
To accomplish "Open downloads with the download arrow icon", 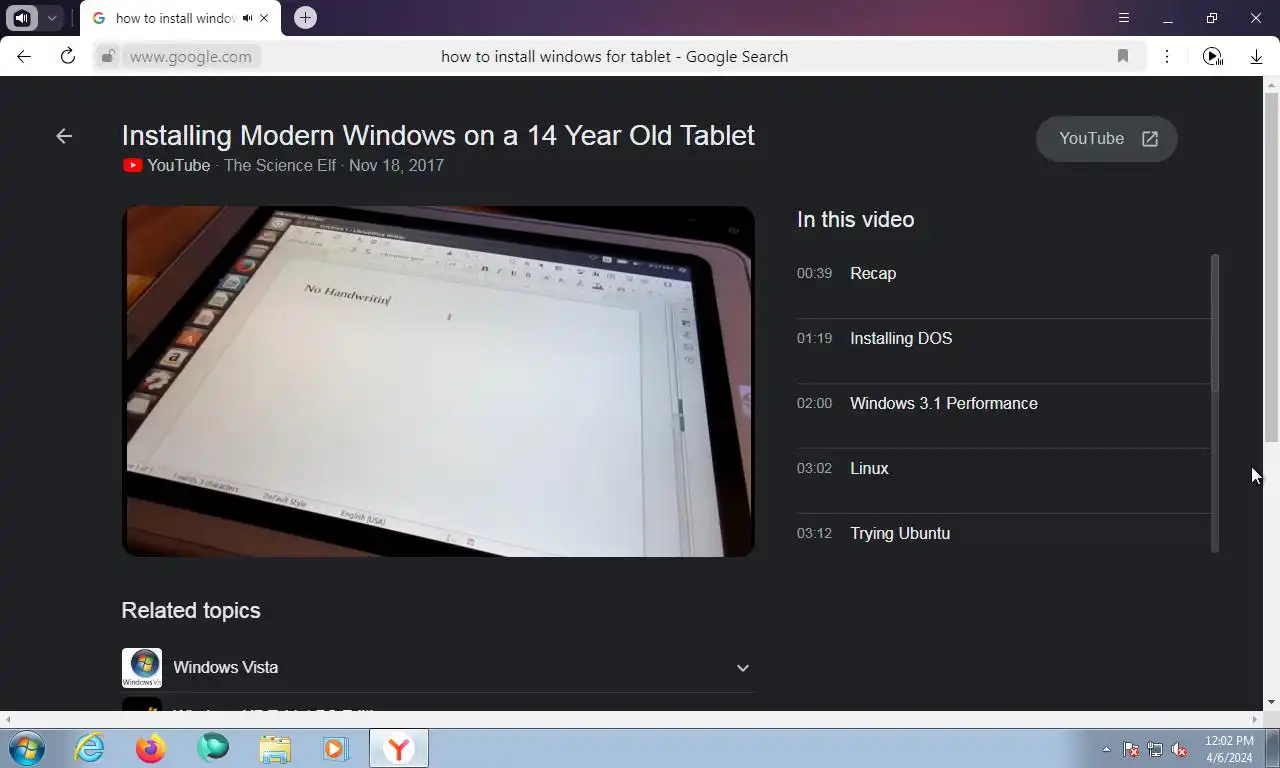I will [x=1256, y=57].
